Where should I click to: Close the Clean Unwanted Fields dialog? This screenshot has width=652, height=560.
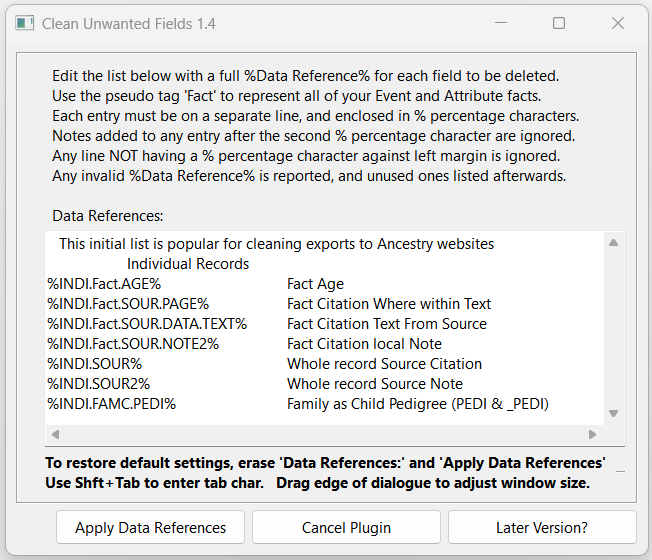click(618, 24)
